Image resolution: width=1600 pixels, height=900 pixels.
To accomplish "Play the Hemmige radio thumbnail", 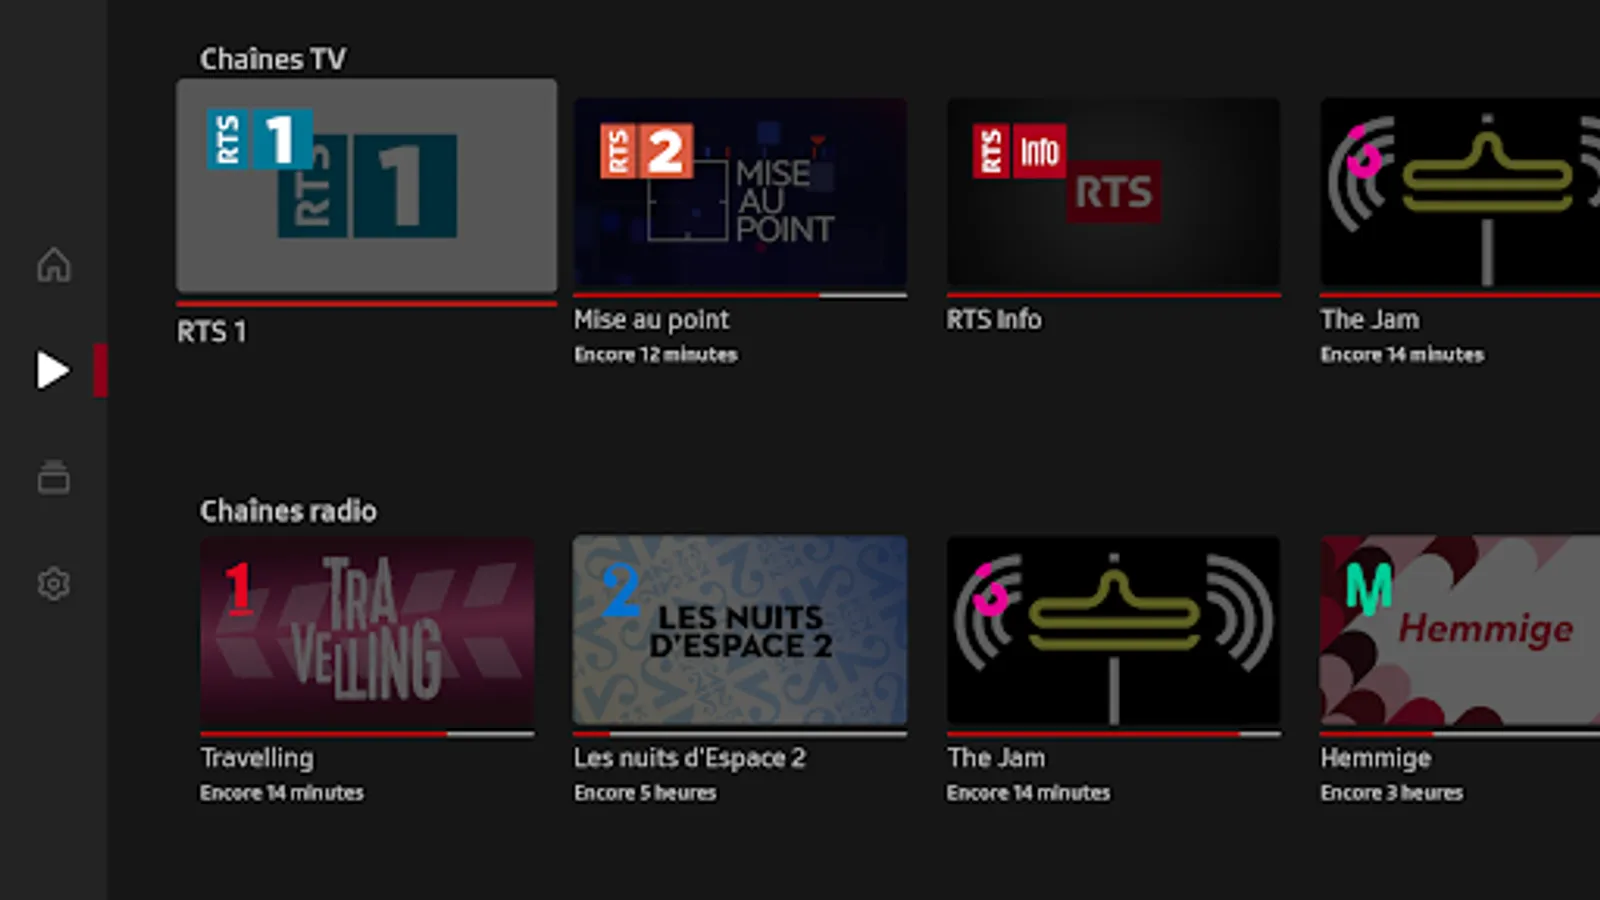I will pos(1460,631).
